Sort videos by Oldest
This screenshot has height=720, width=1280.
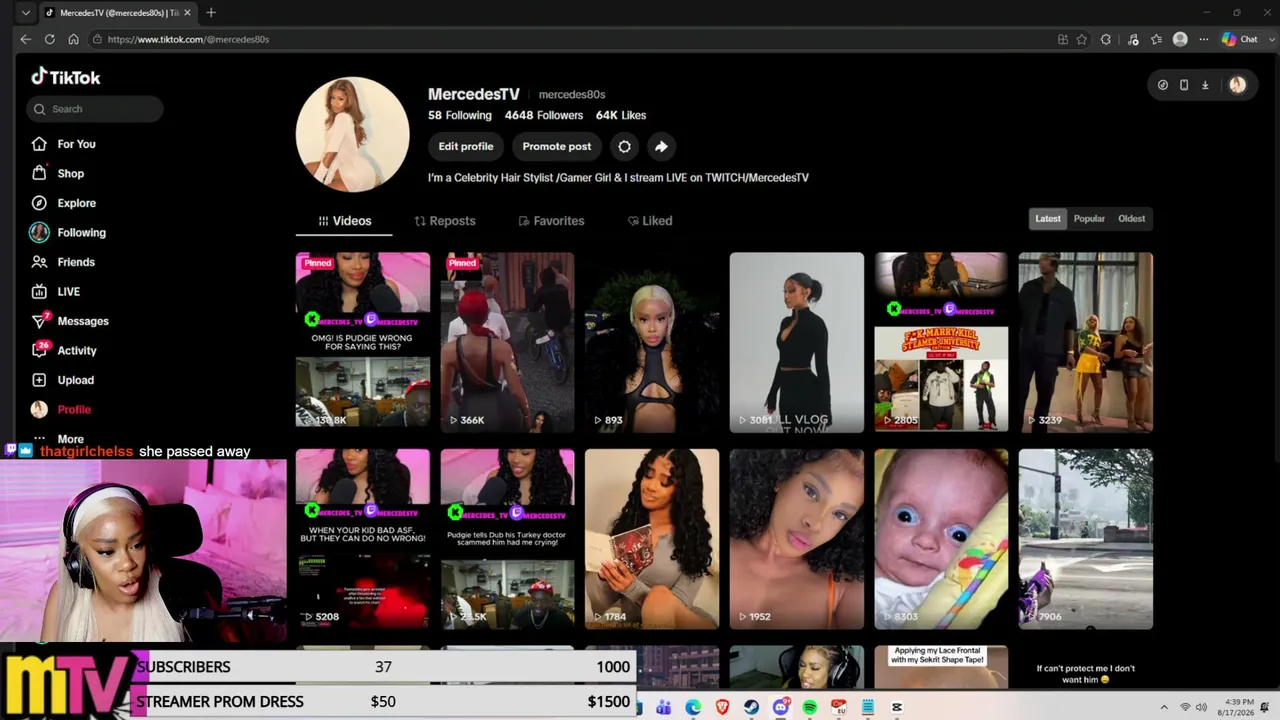[1131, 219]
